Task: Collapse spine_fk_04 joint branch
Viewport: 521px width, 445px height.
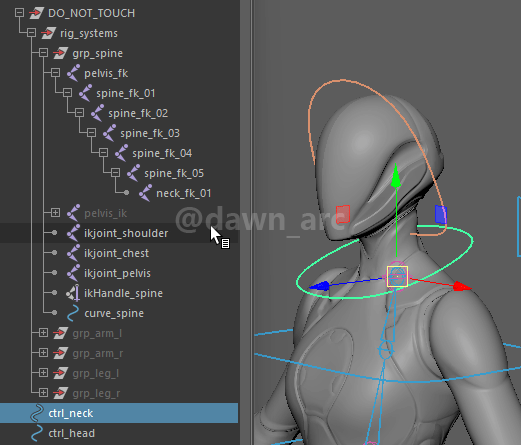Action: pos(103,153)
